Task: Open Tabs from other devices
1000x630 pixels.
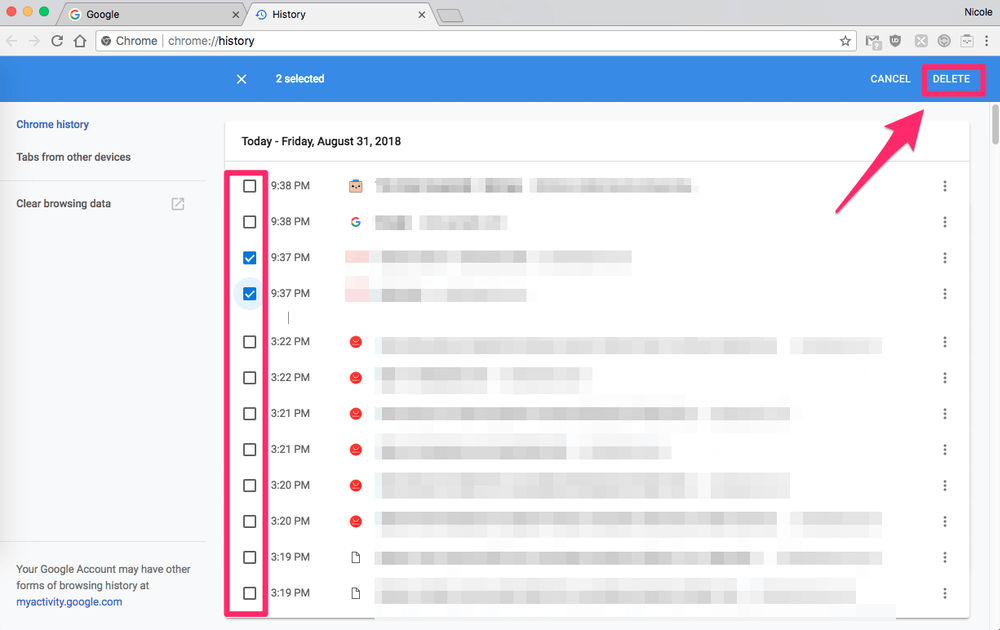Action: point(73,157)
